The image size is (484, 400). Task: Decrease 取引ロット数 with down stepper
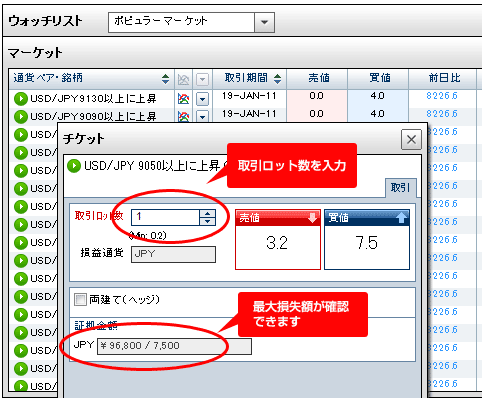[x=208, y=221]
